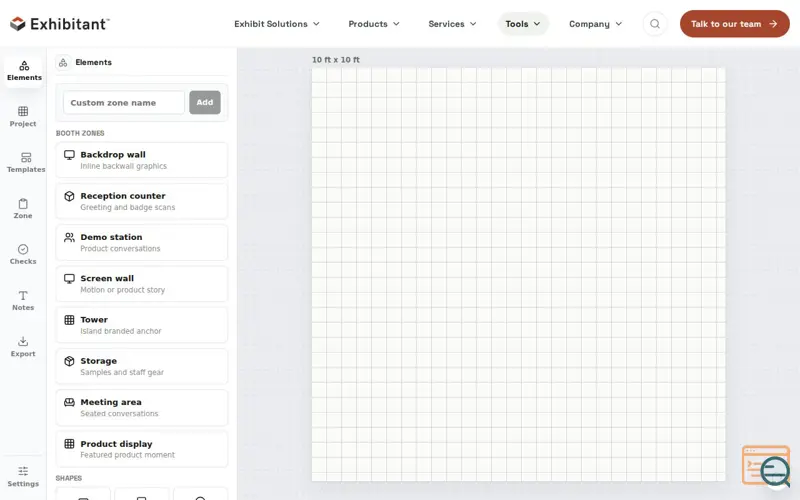Add a Product display zone
Screen dimensions: 800x500
(x=142, y=449)
